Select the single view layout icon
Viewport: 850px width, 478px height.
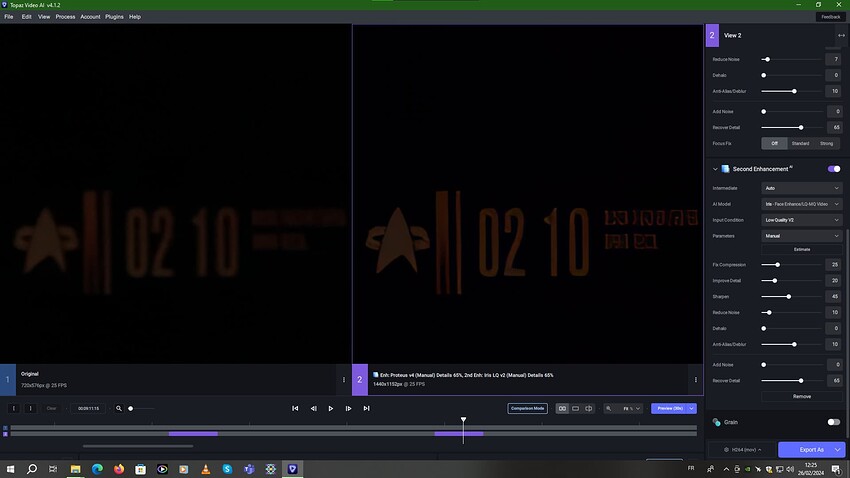pos(575,408)
